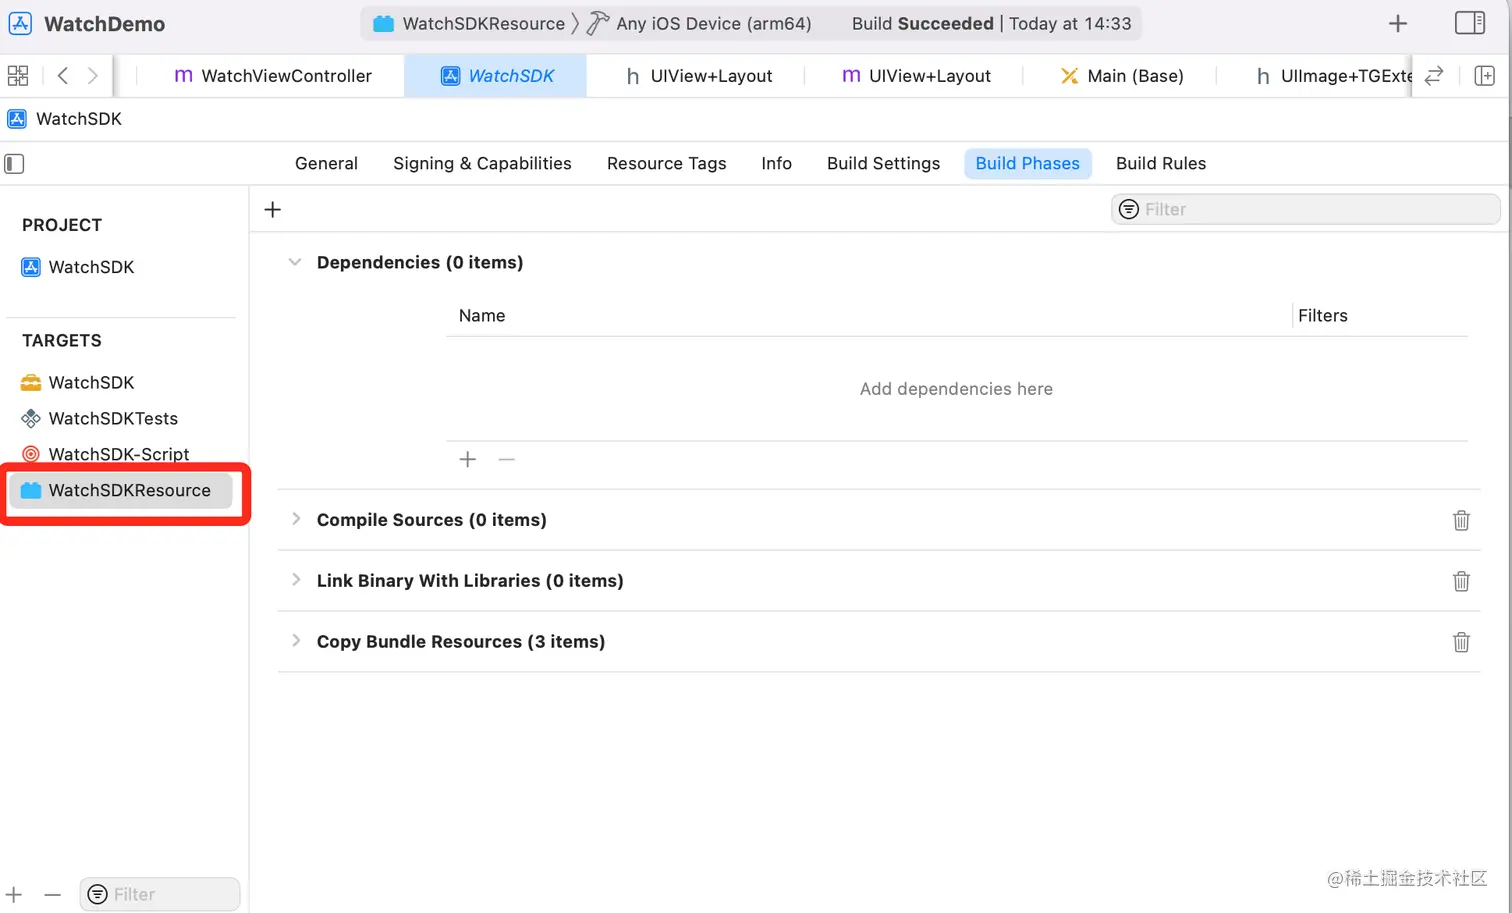This screenshot has width=1512, height=913.
Task: Open the Build Rules tab
Action: coord(1160,164)
